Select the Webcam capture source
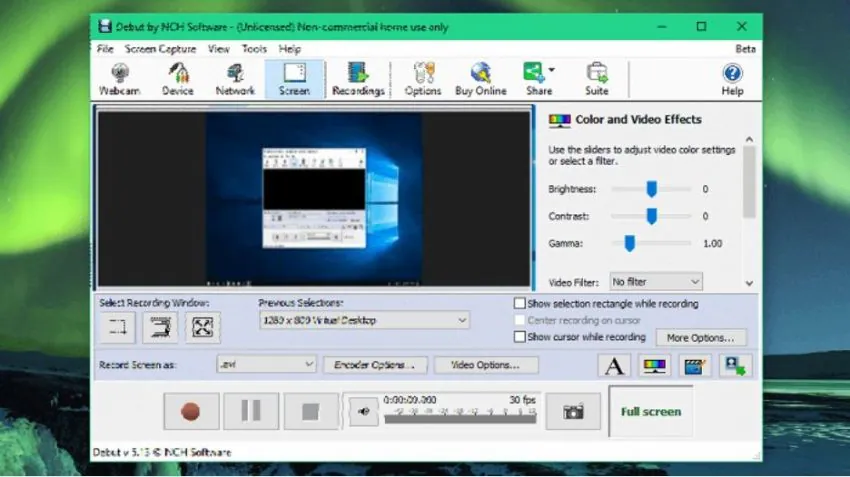The width and height of the screenshot is (850, 477). 120,79
